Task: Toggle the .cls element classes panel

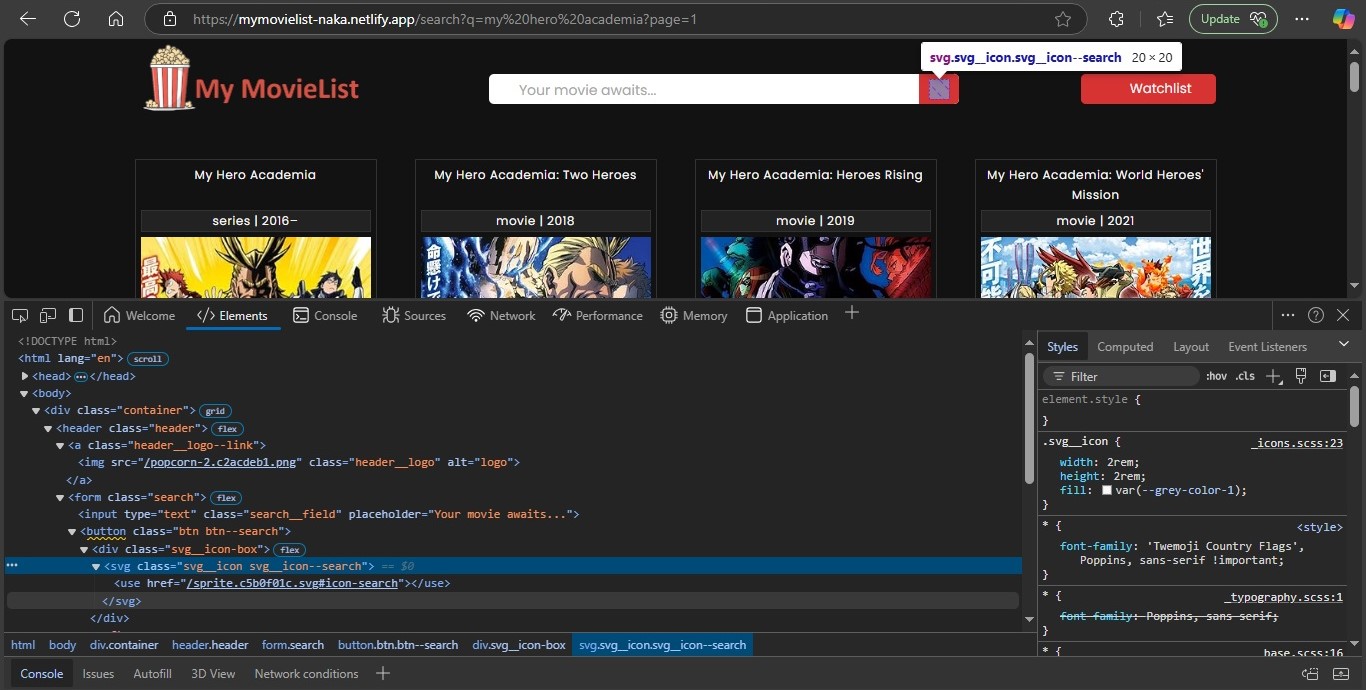Action: pos(1245,376)
